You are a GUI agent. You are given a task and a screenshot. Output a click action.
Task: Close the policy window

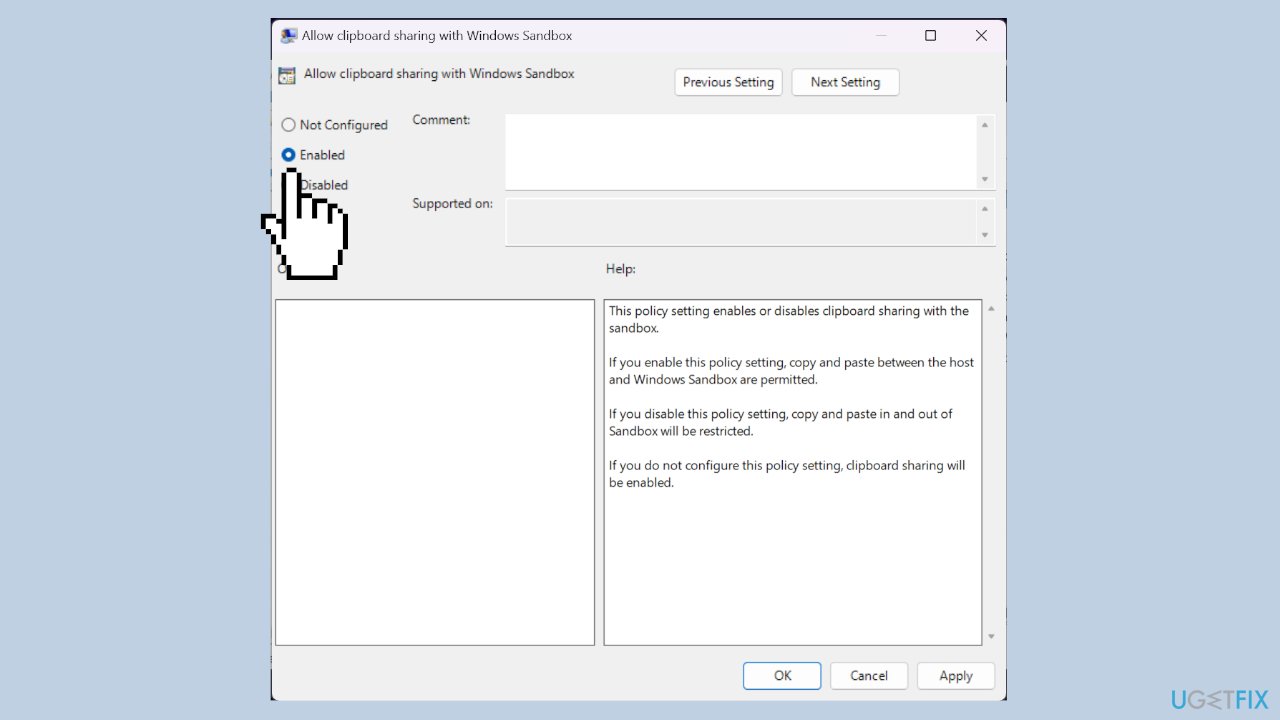[981, 35]
